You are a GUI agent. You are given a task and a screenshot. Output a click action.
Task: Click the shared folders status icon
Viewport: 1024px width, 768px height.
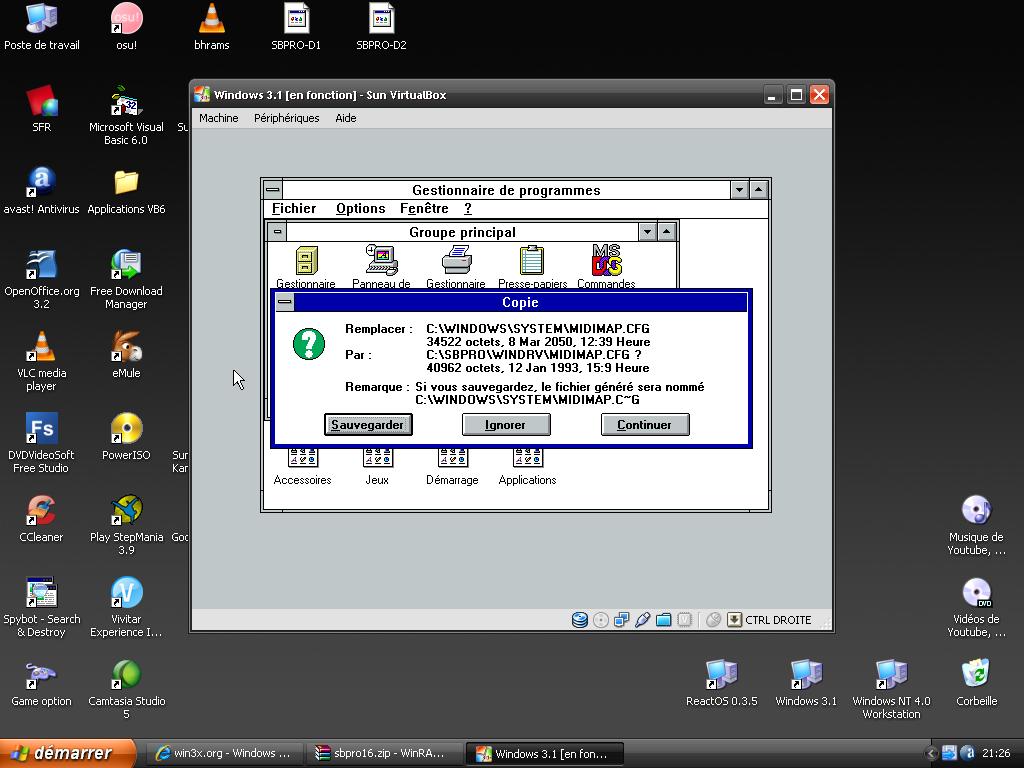[x=663, y=620]
